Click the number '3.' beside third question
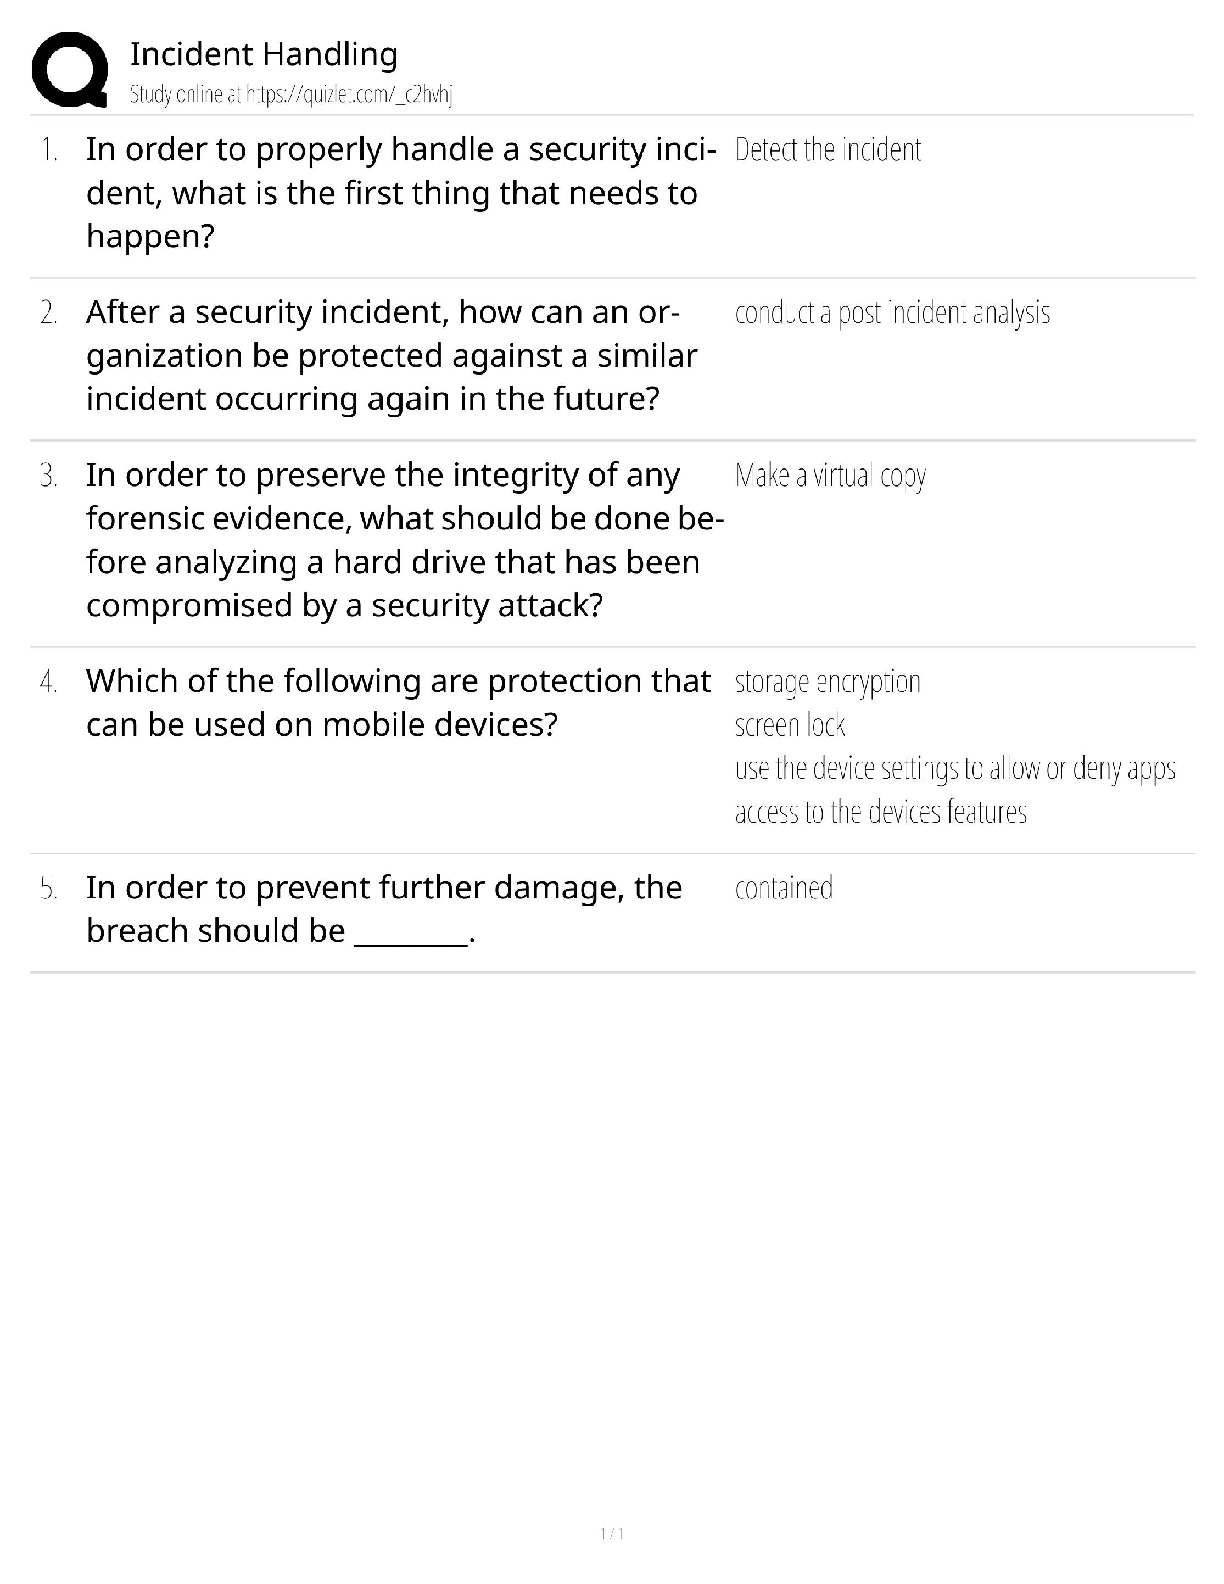 point(48,476)
